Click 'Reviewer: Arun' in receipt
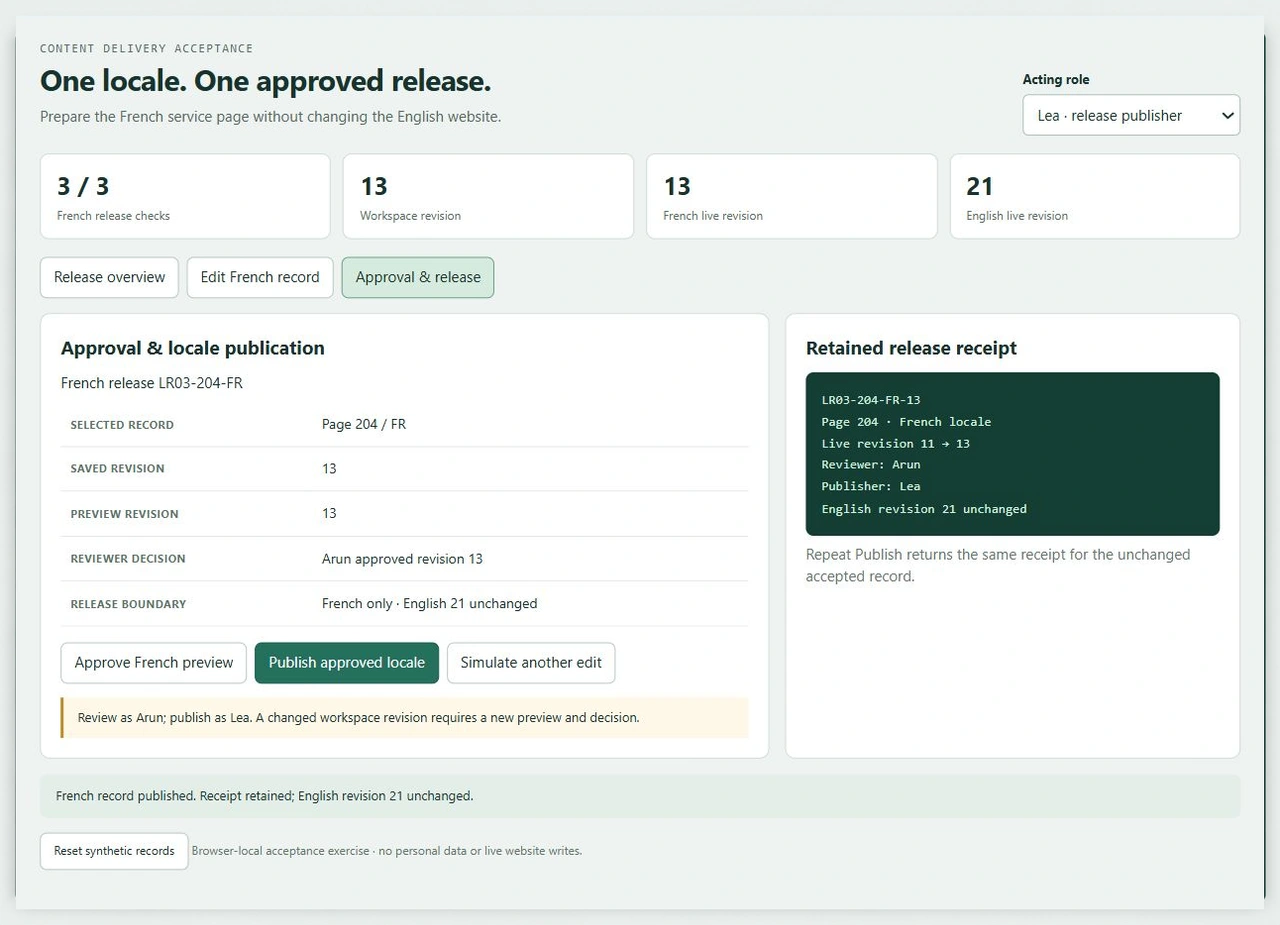This screenshot has width=1280, height=925. [x=871, y=465]
